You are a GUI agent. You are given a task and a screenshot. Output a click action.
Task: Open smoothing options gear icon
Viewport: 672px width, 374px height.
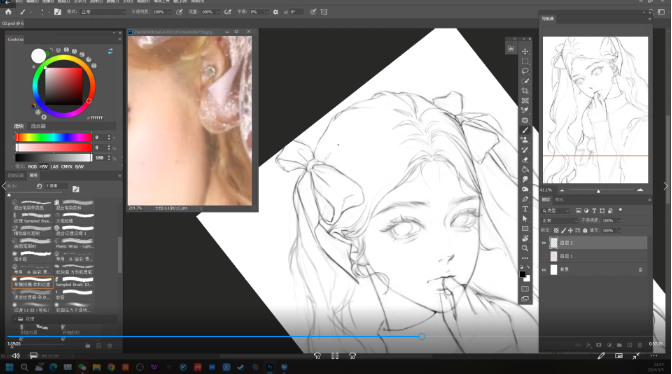pyautogui.click(x=276, y=12)
